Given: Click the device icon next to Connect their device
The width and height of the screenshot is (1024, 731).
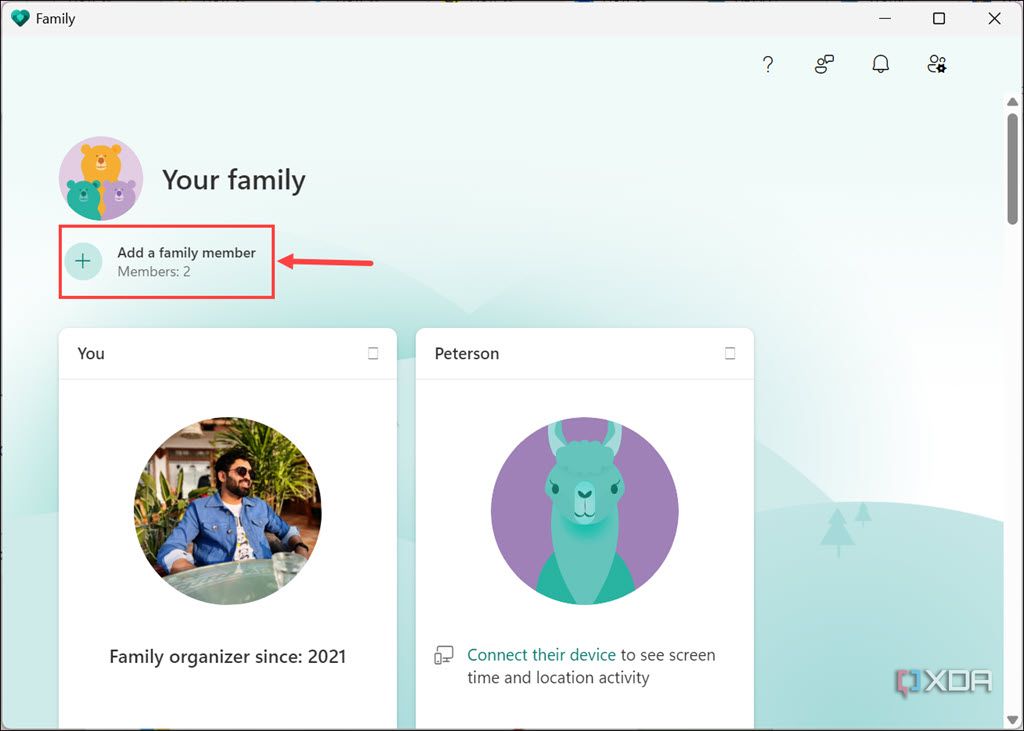Looking at the screenshot, I should point(443,655).
